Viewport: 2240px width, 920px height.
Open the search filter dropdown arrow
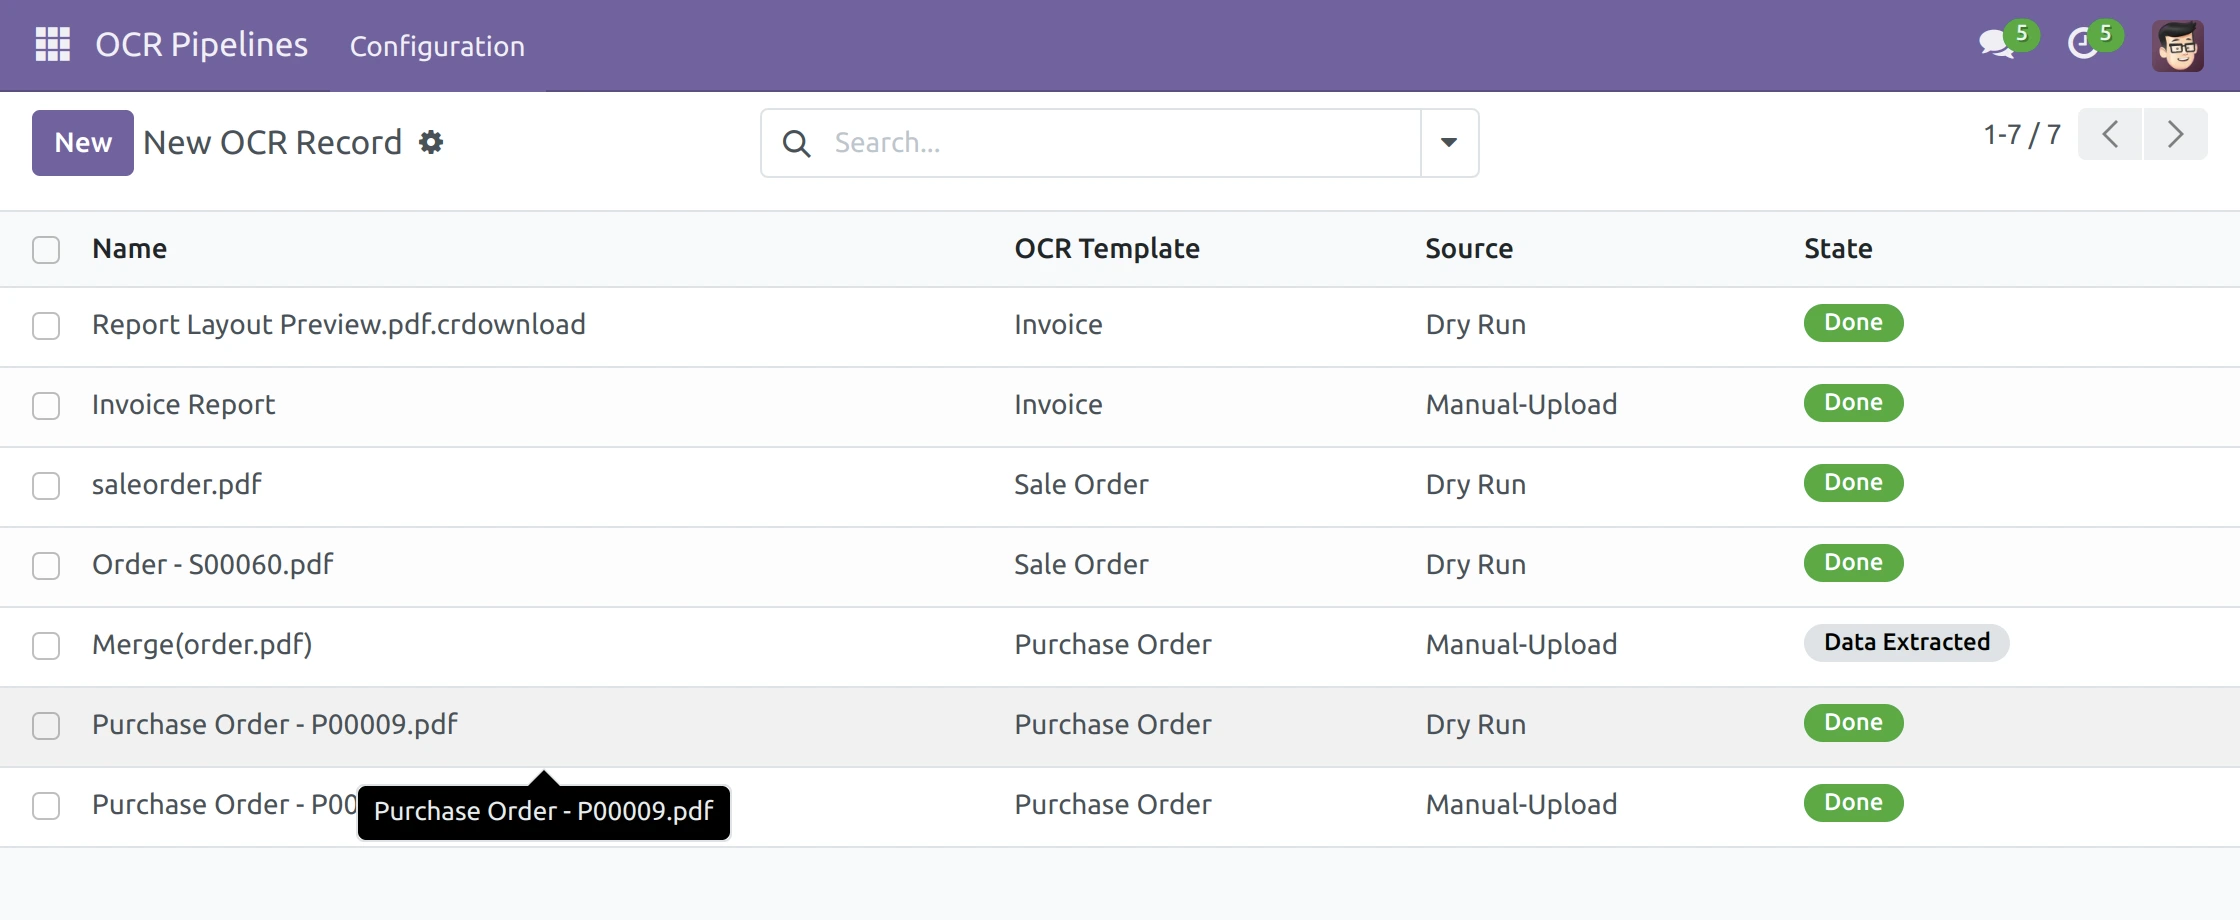tap(1449, 143)
